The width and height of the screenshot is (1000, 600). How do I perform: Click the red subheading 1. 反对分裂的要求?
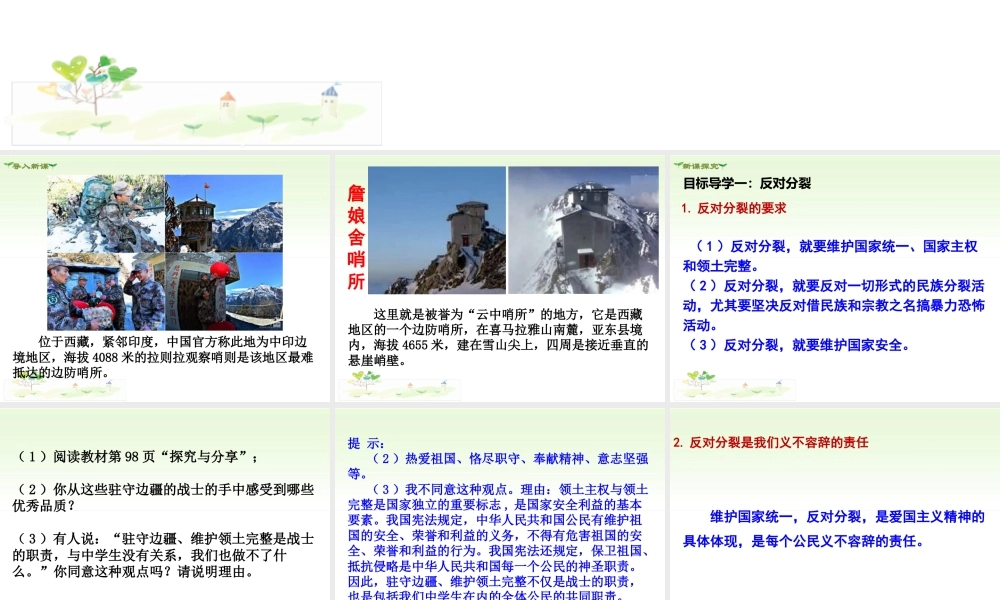click(x=734, y=209)
